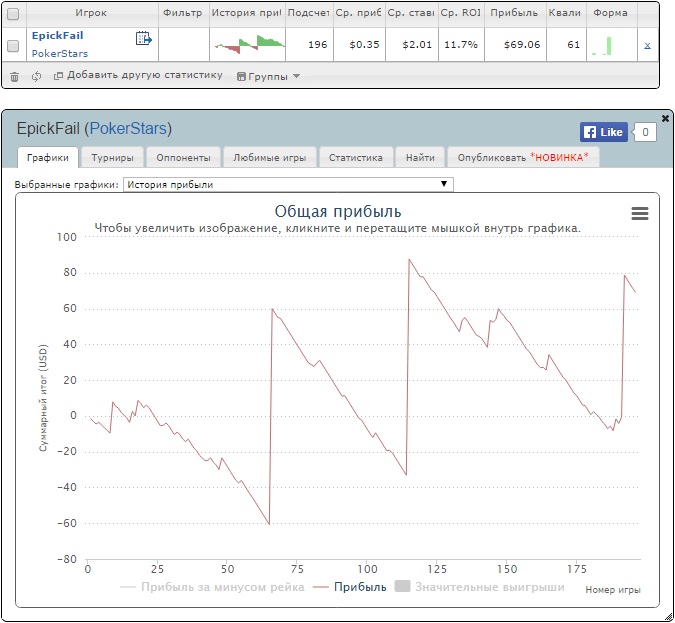
Task: Tick the header select-all checkbox
Action: click(13, 14)
